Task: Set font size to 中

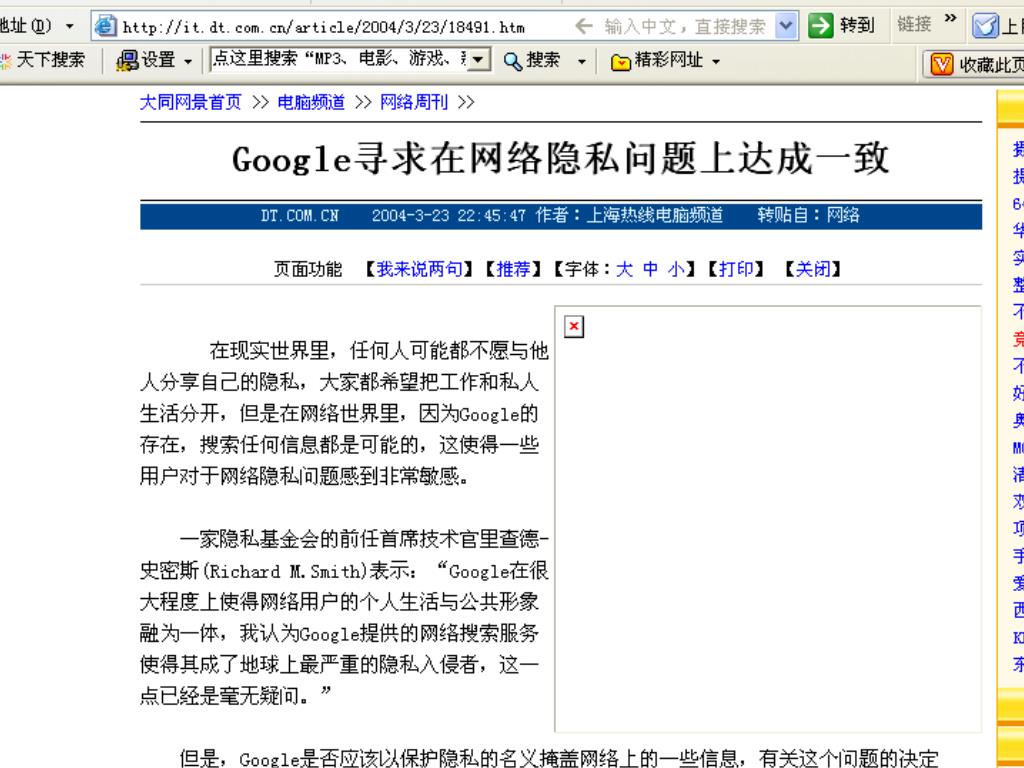Action: (x=650, y=269)
